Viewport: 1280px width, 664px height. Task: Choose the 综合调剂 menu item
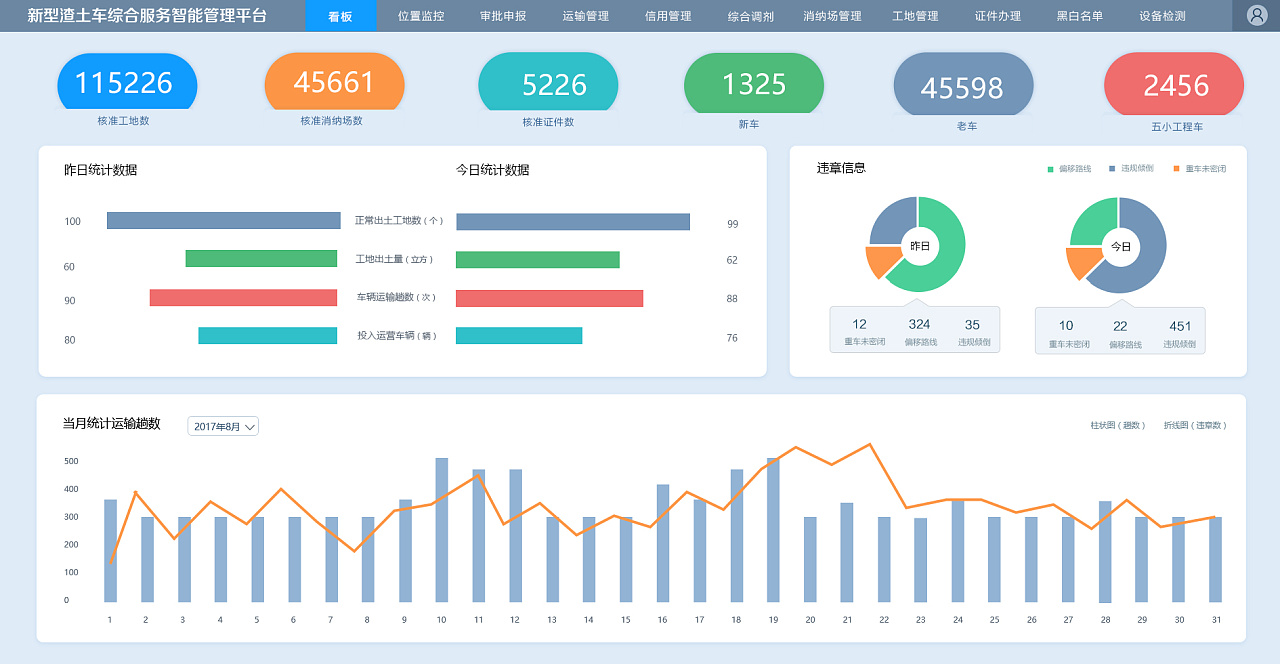click(750, 16)
